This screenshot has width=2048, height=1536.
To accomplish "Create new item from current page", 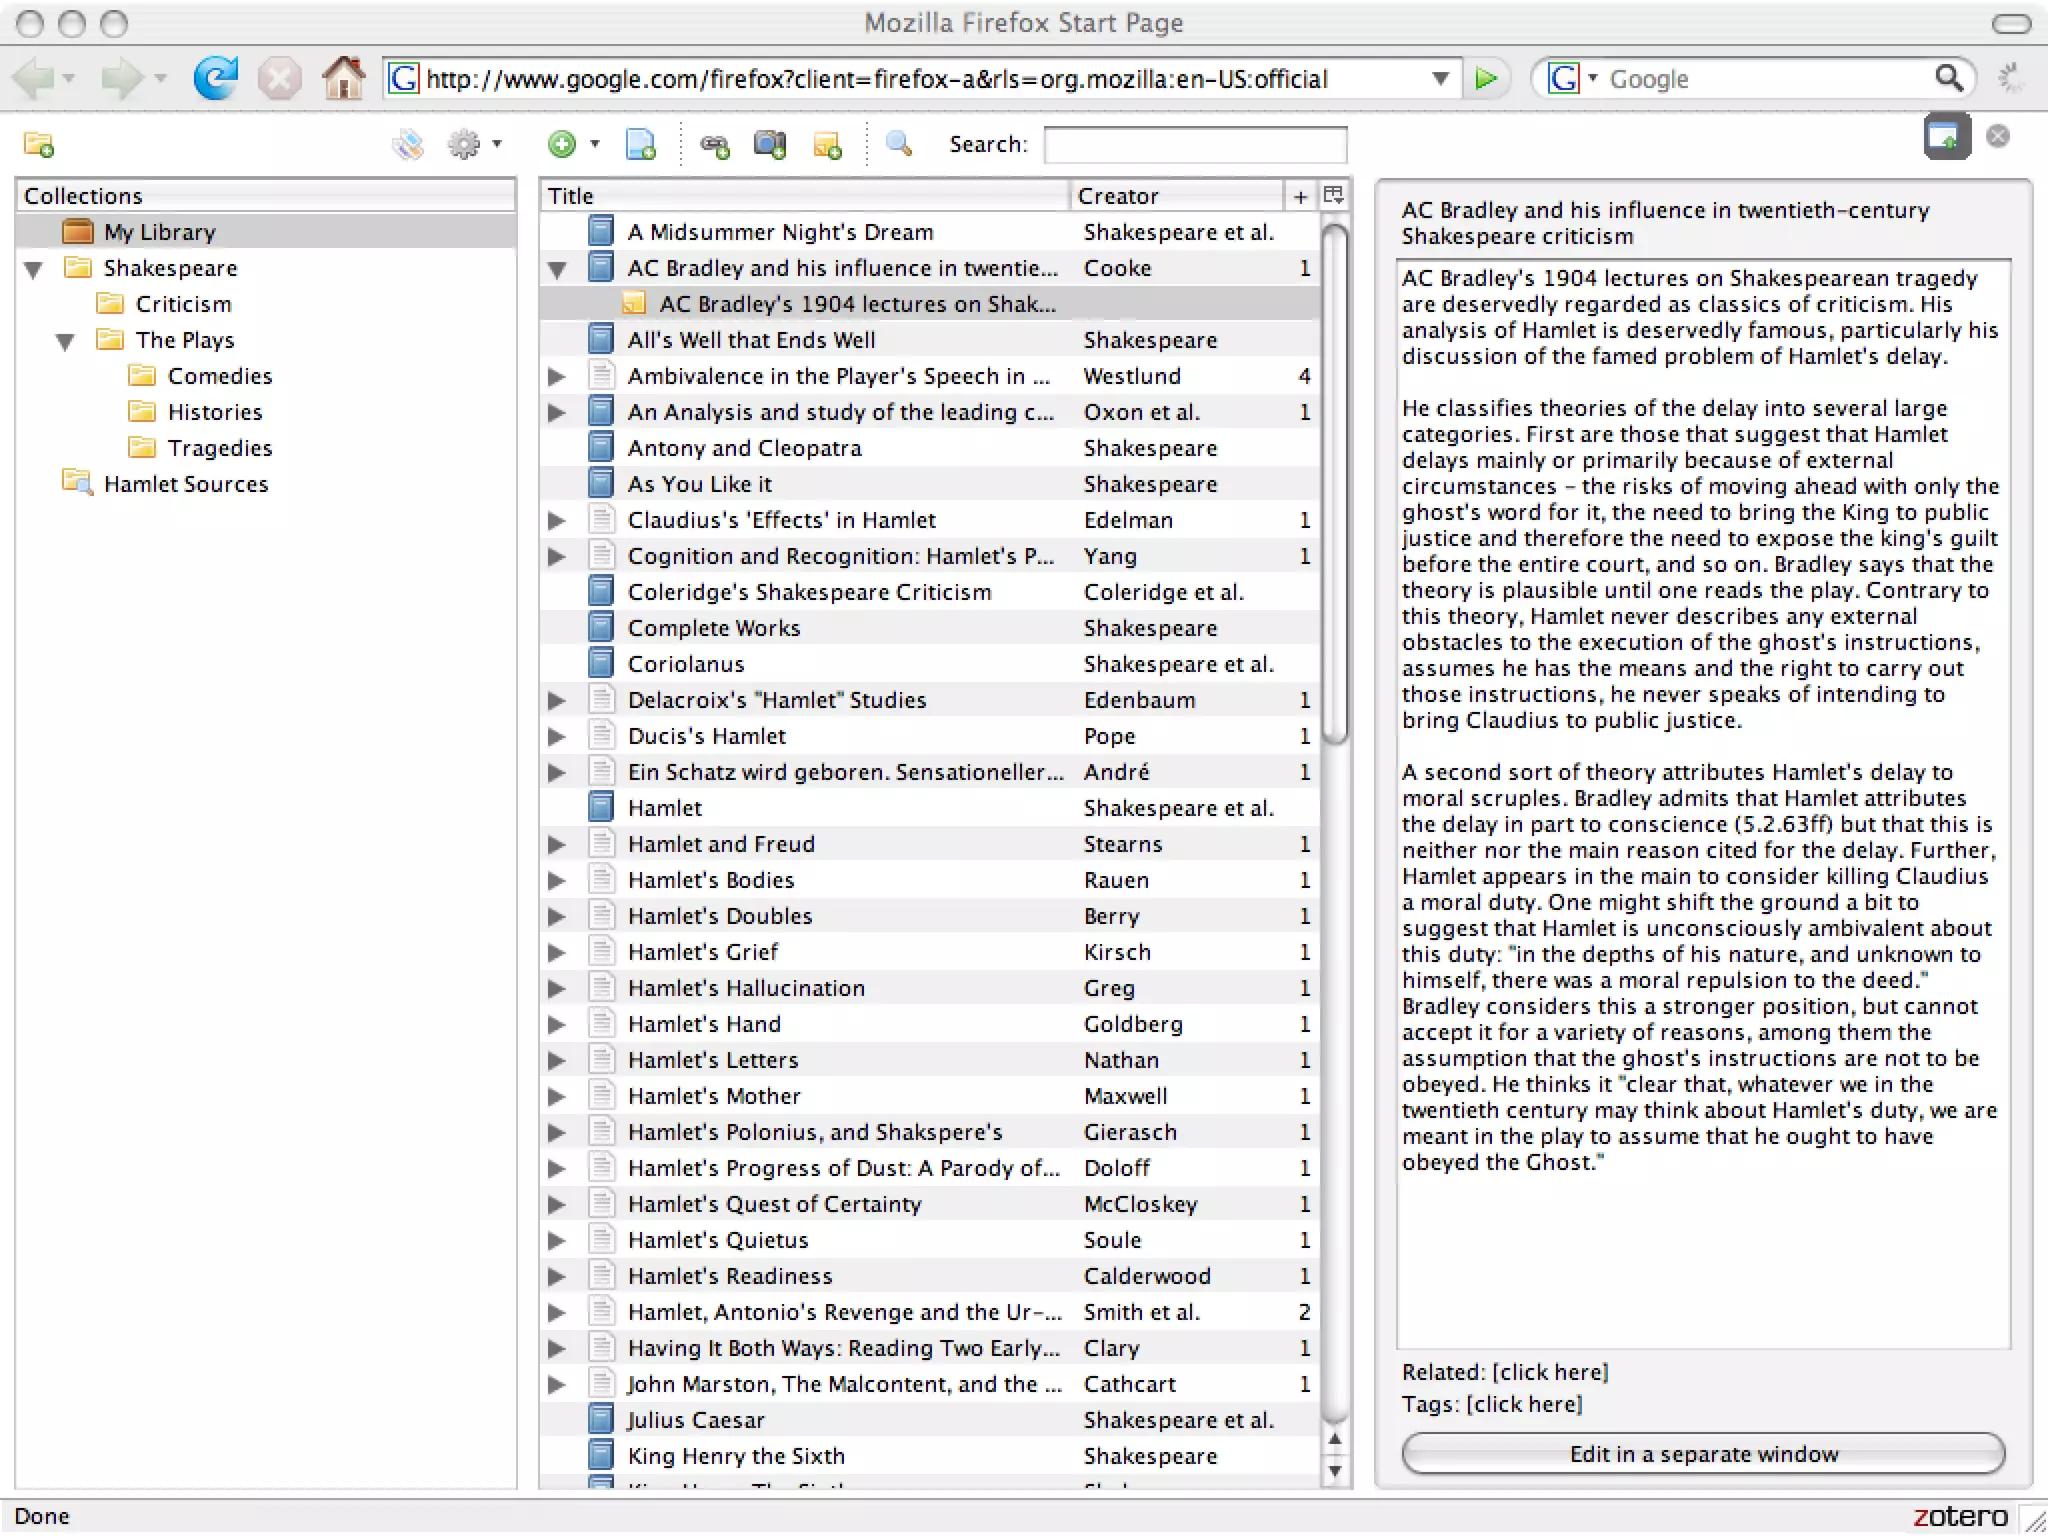I will pyautogui.click(x=640, y=145).
